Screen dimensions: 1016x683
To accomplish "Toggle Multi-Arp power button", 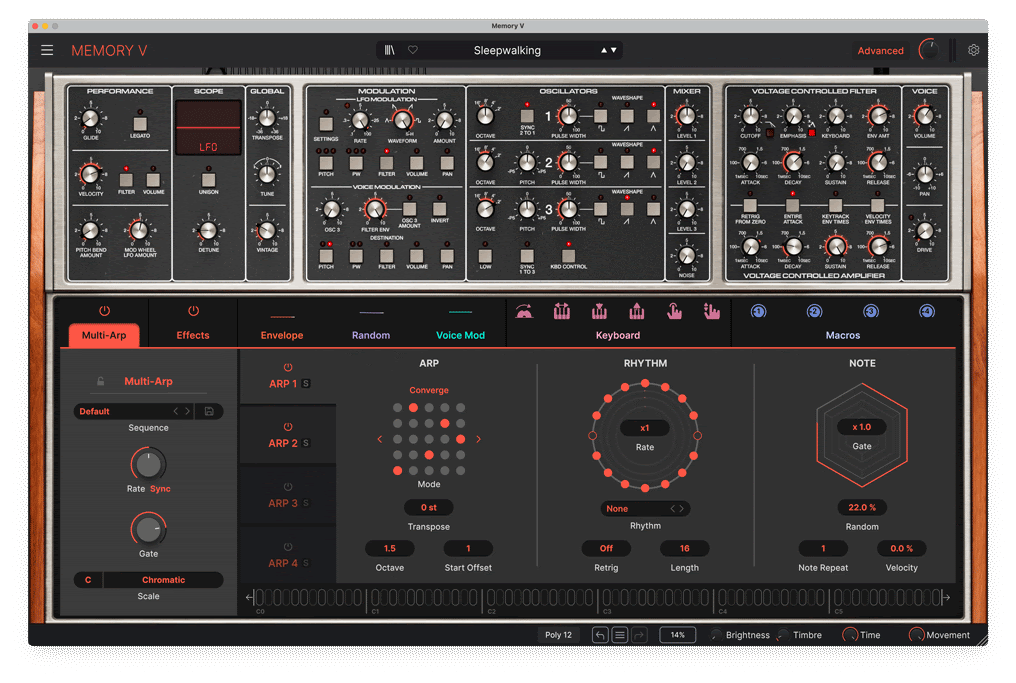I will tap(104, 311).
